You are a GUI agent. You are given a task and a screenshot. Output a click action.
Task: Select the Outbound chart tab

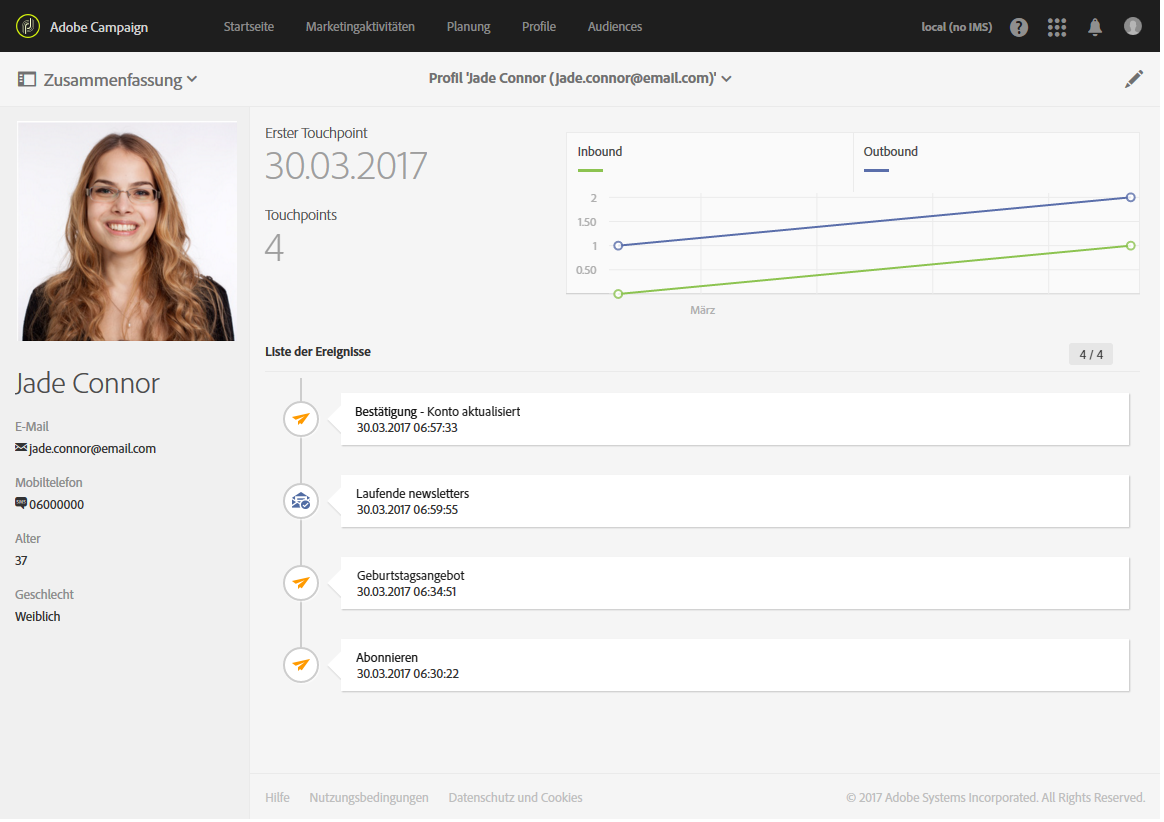point(996,161)
